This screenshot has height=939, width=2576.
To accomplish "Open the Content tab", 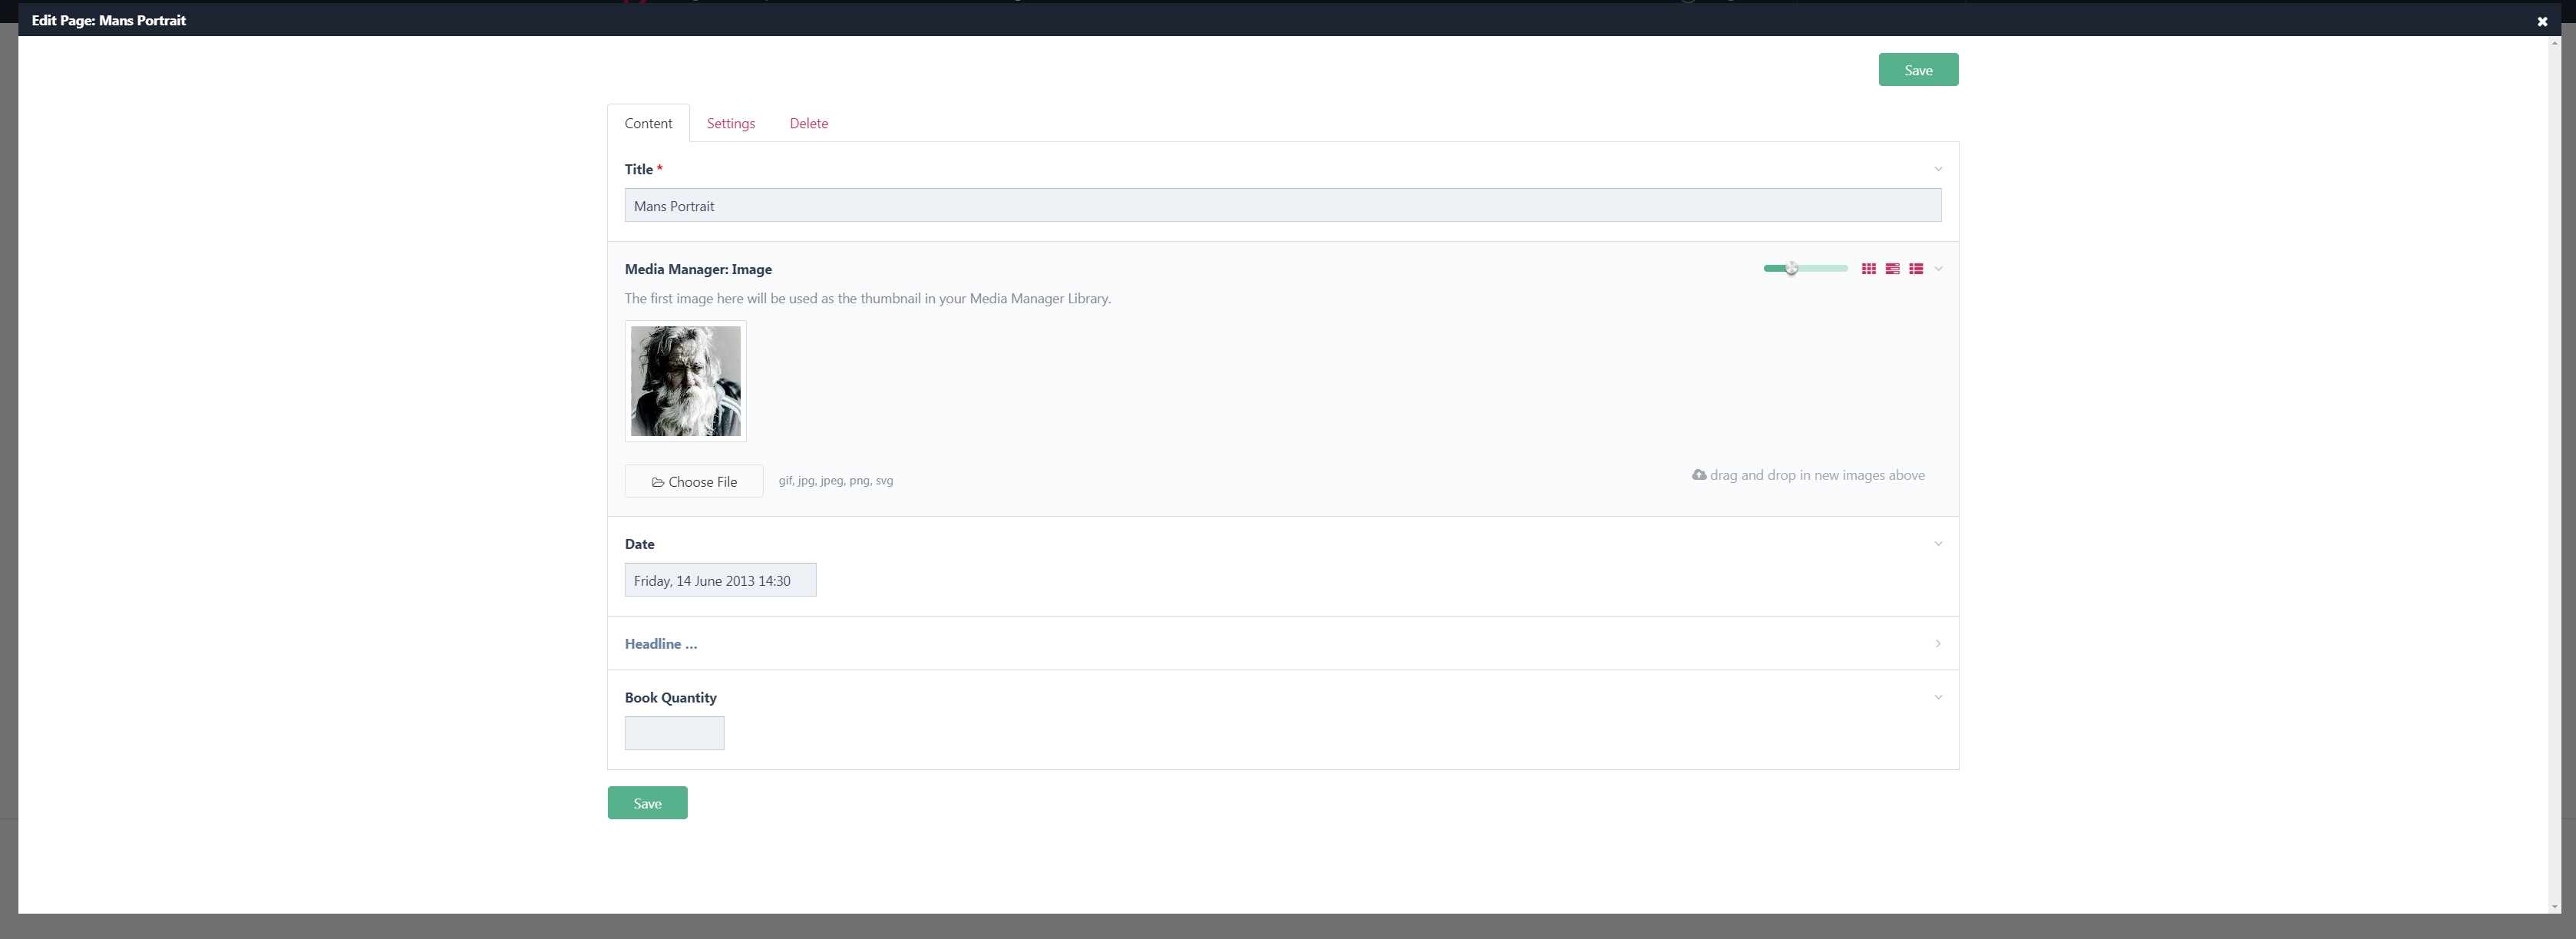I will click(x=648, y=123).
